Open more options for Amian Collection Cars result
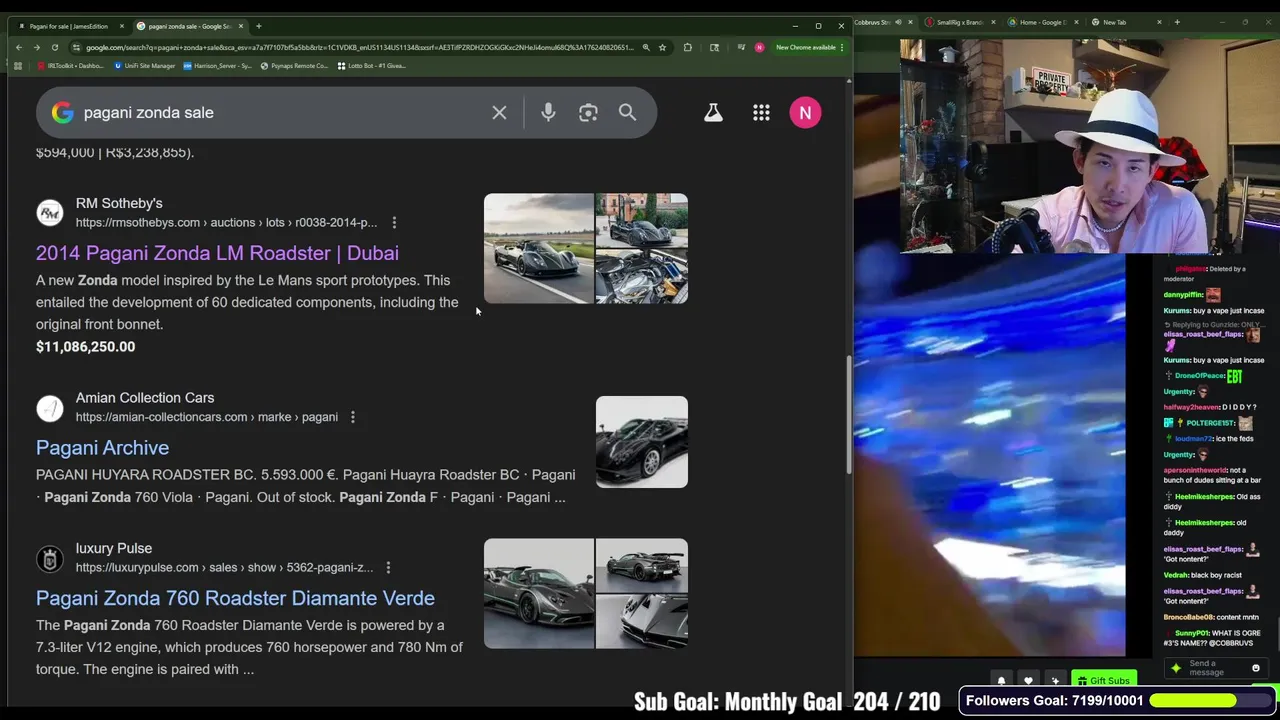The image size is (1280, 720). (x=352, y=417)
